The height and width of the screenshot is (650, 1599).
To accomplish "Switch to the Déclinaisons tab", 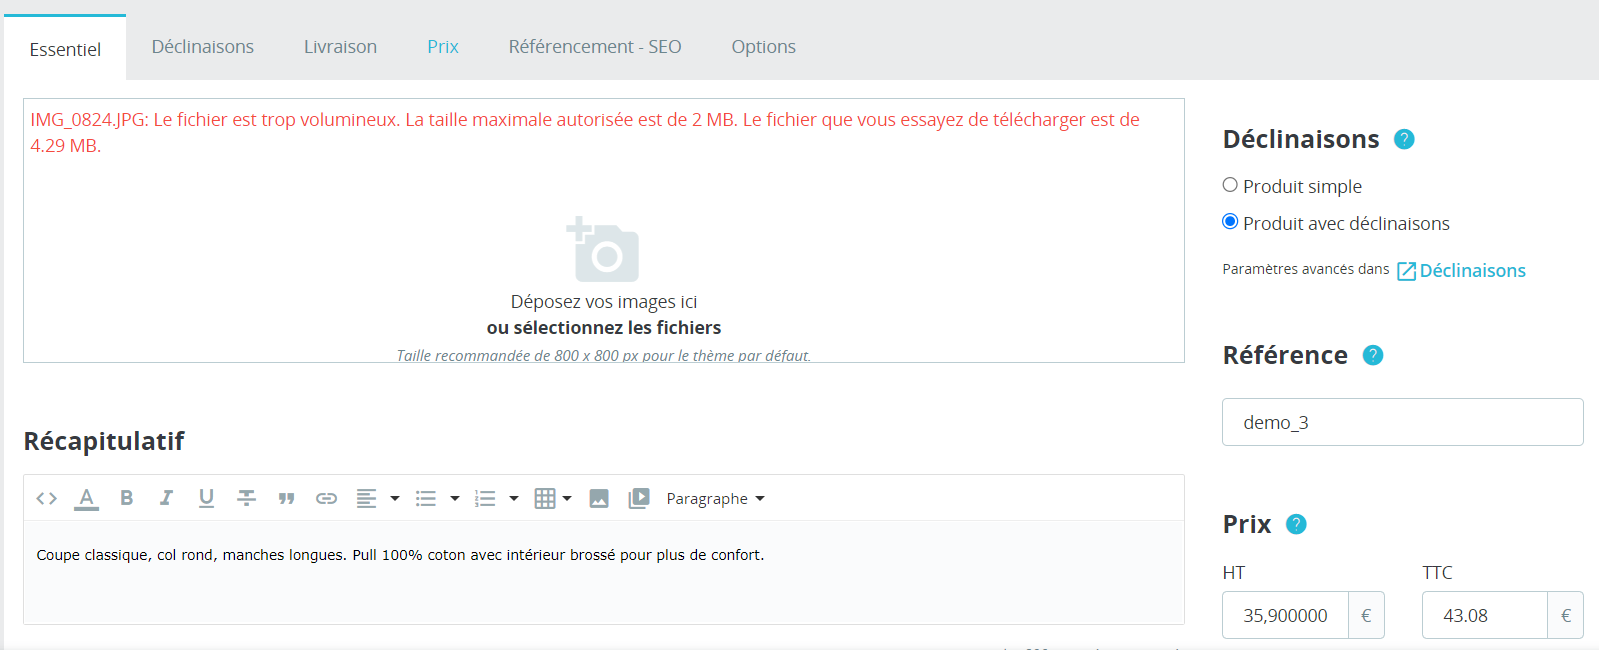I will click(203, 47).
